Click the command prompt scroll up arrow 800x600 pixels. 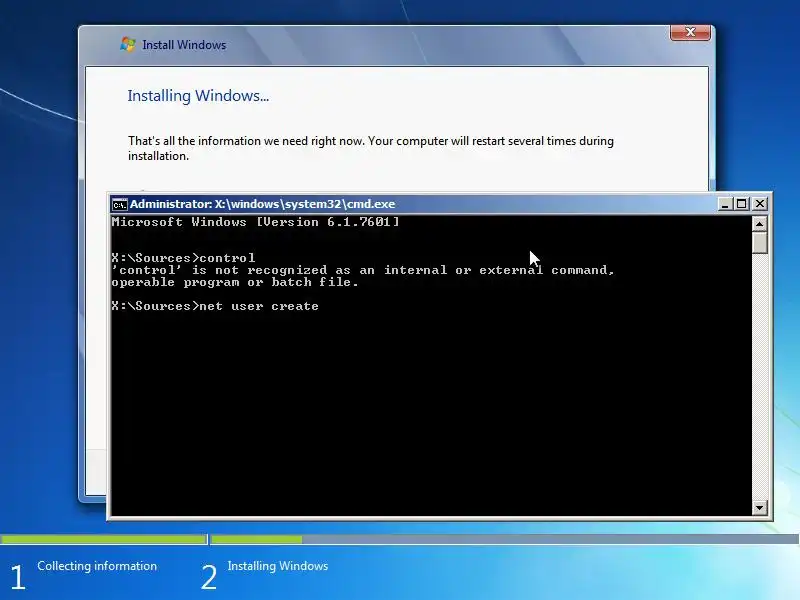pos(760,223)
